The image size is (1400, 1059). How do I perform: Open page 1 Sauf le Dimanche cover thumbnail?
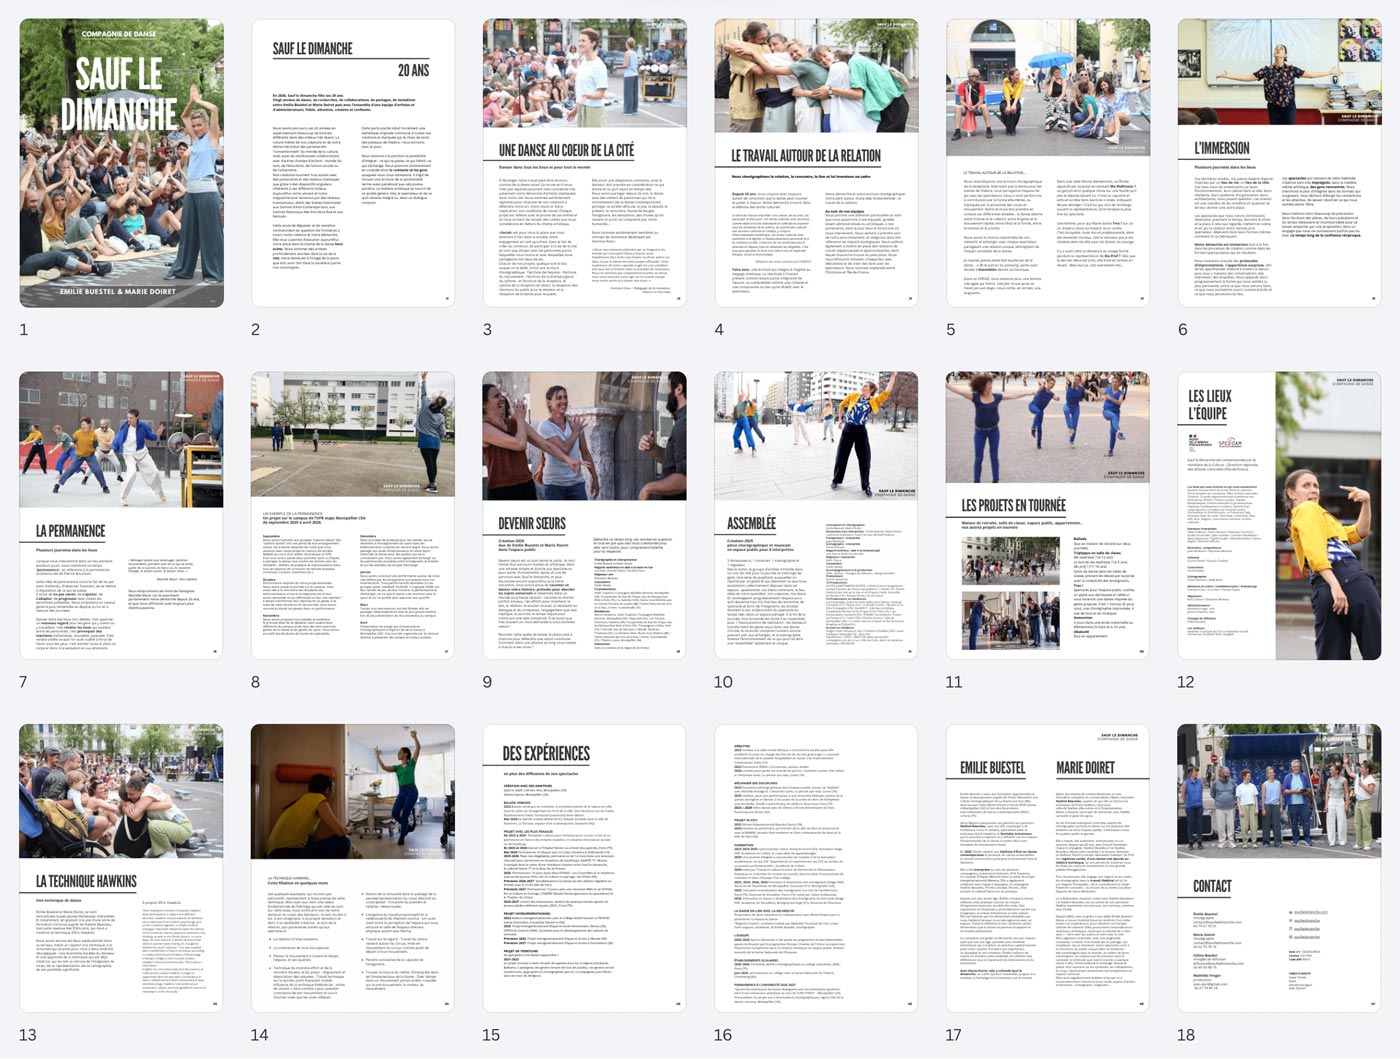tap(121, 163)
